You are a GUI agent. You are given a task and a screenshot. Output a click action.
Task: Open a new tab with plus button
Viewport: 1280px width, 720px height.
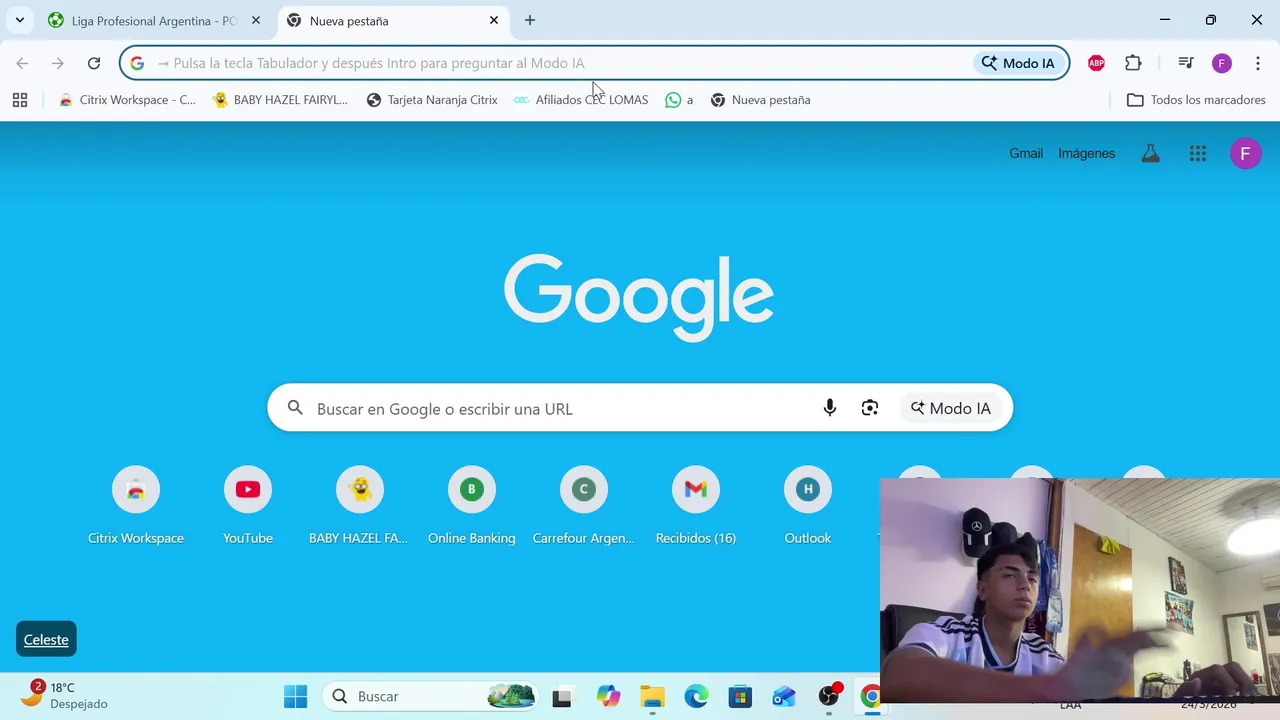530,20
